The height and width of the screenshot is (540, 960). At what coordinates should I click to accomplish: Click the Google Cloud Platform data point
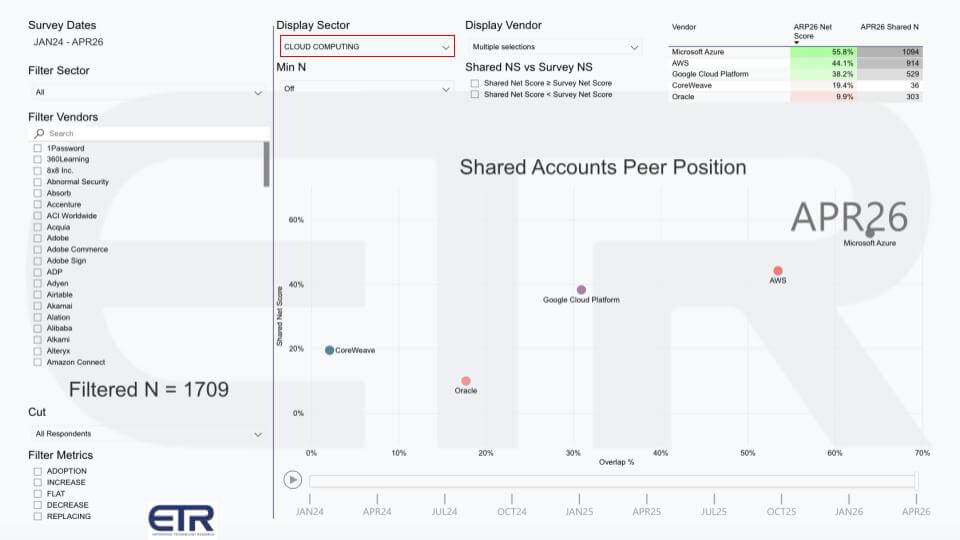[581, 290]
